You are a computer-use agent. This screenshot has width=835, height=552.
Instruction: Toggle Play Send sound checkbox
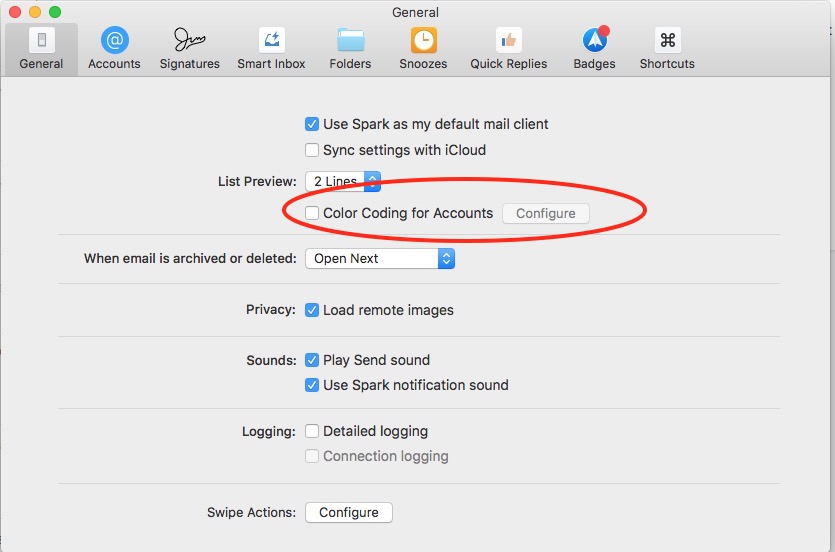pos(312,360)
